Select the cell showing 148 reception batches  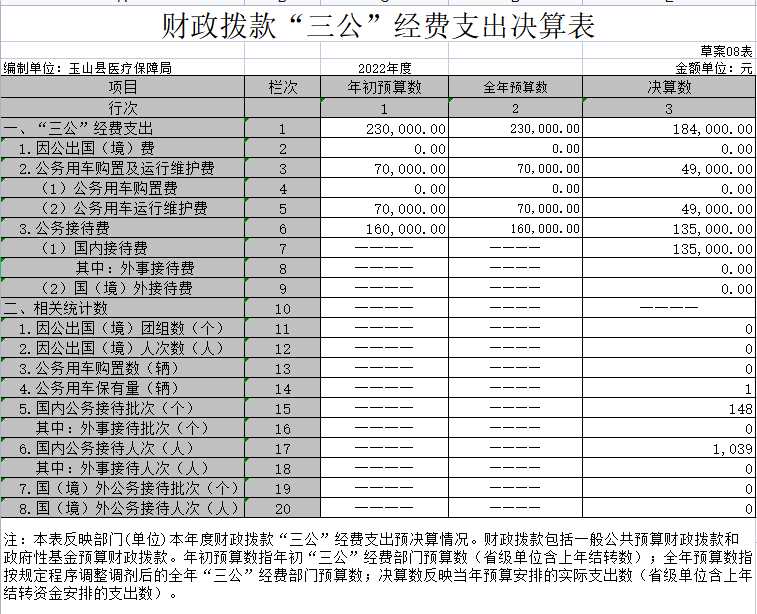(x=740, y=409)
